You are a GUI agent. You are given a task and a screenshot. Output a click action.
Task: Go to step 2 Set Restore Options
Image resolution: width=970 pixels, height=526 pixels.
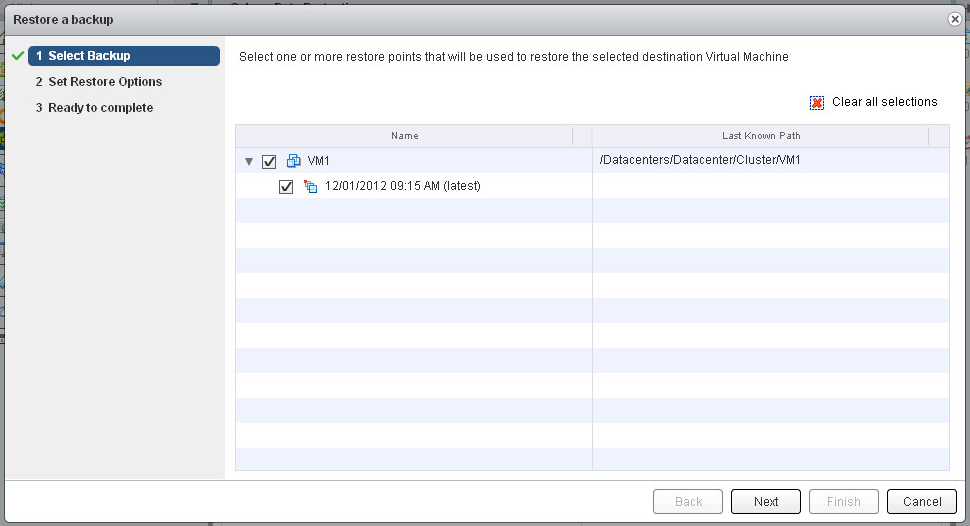coord(99,82)
